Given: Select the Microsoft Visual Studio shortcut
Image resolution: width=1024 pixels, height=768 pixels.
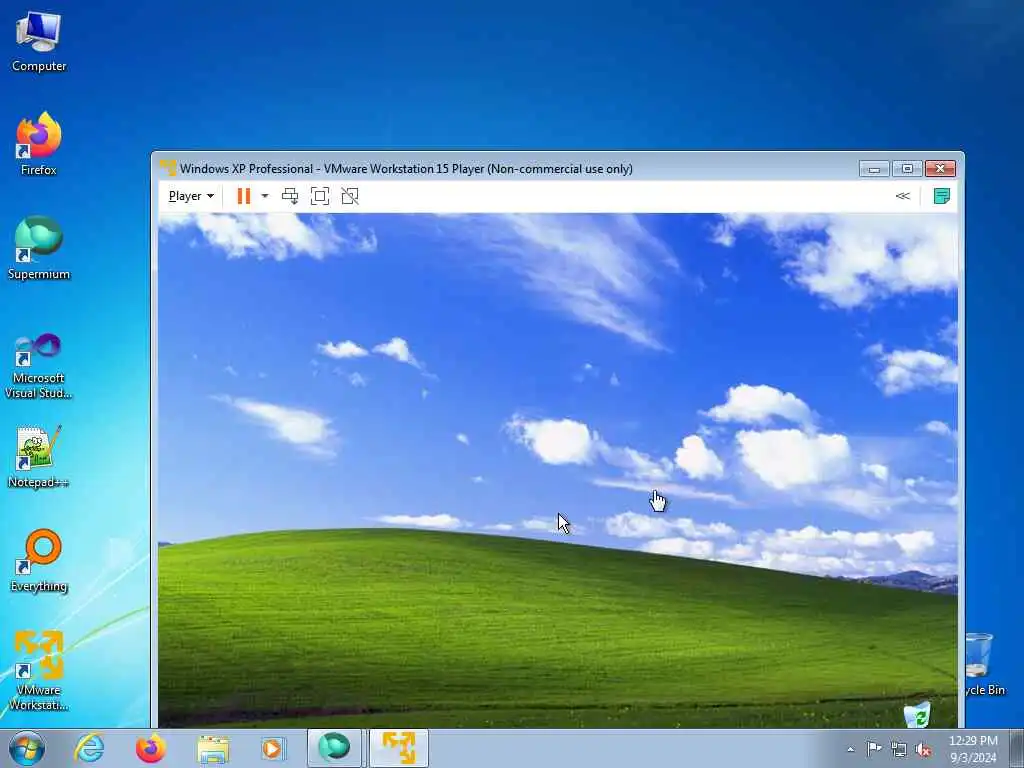Looking at the screenshot, I should [x=39, y=366].
